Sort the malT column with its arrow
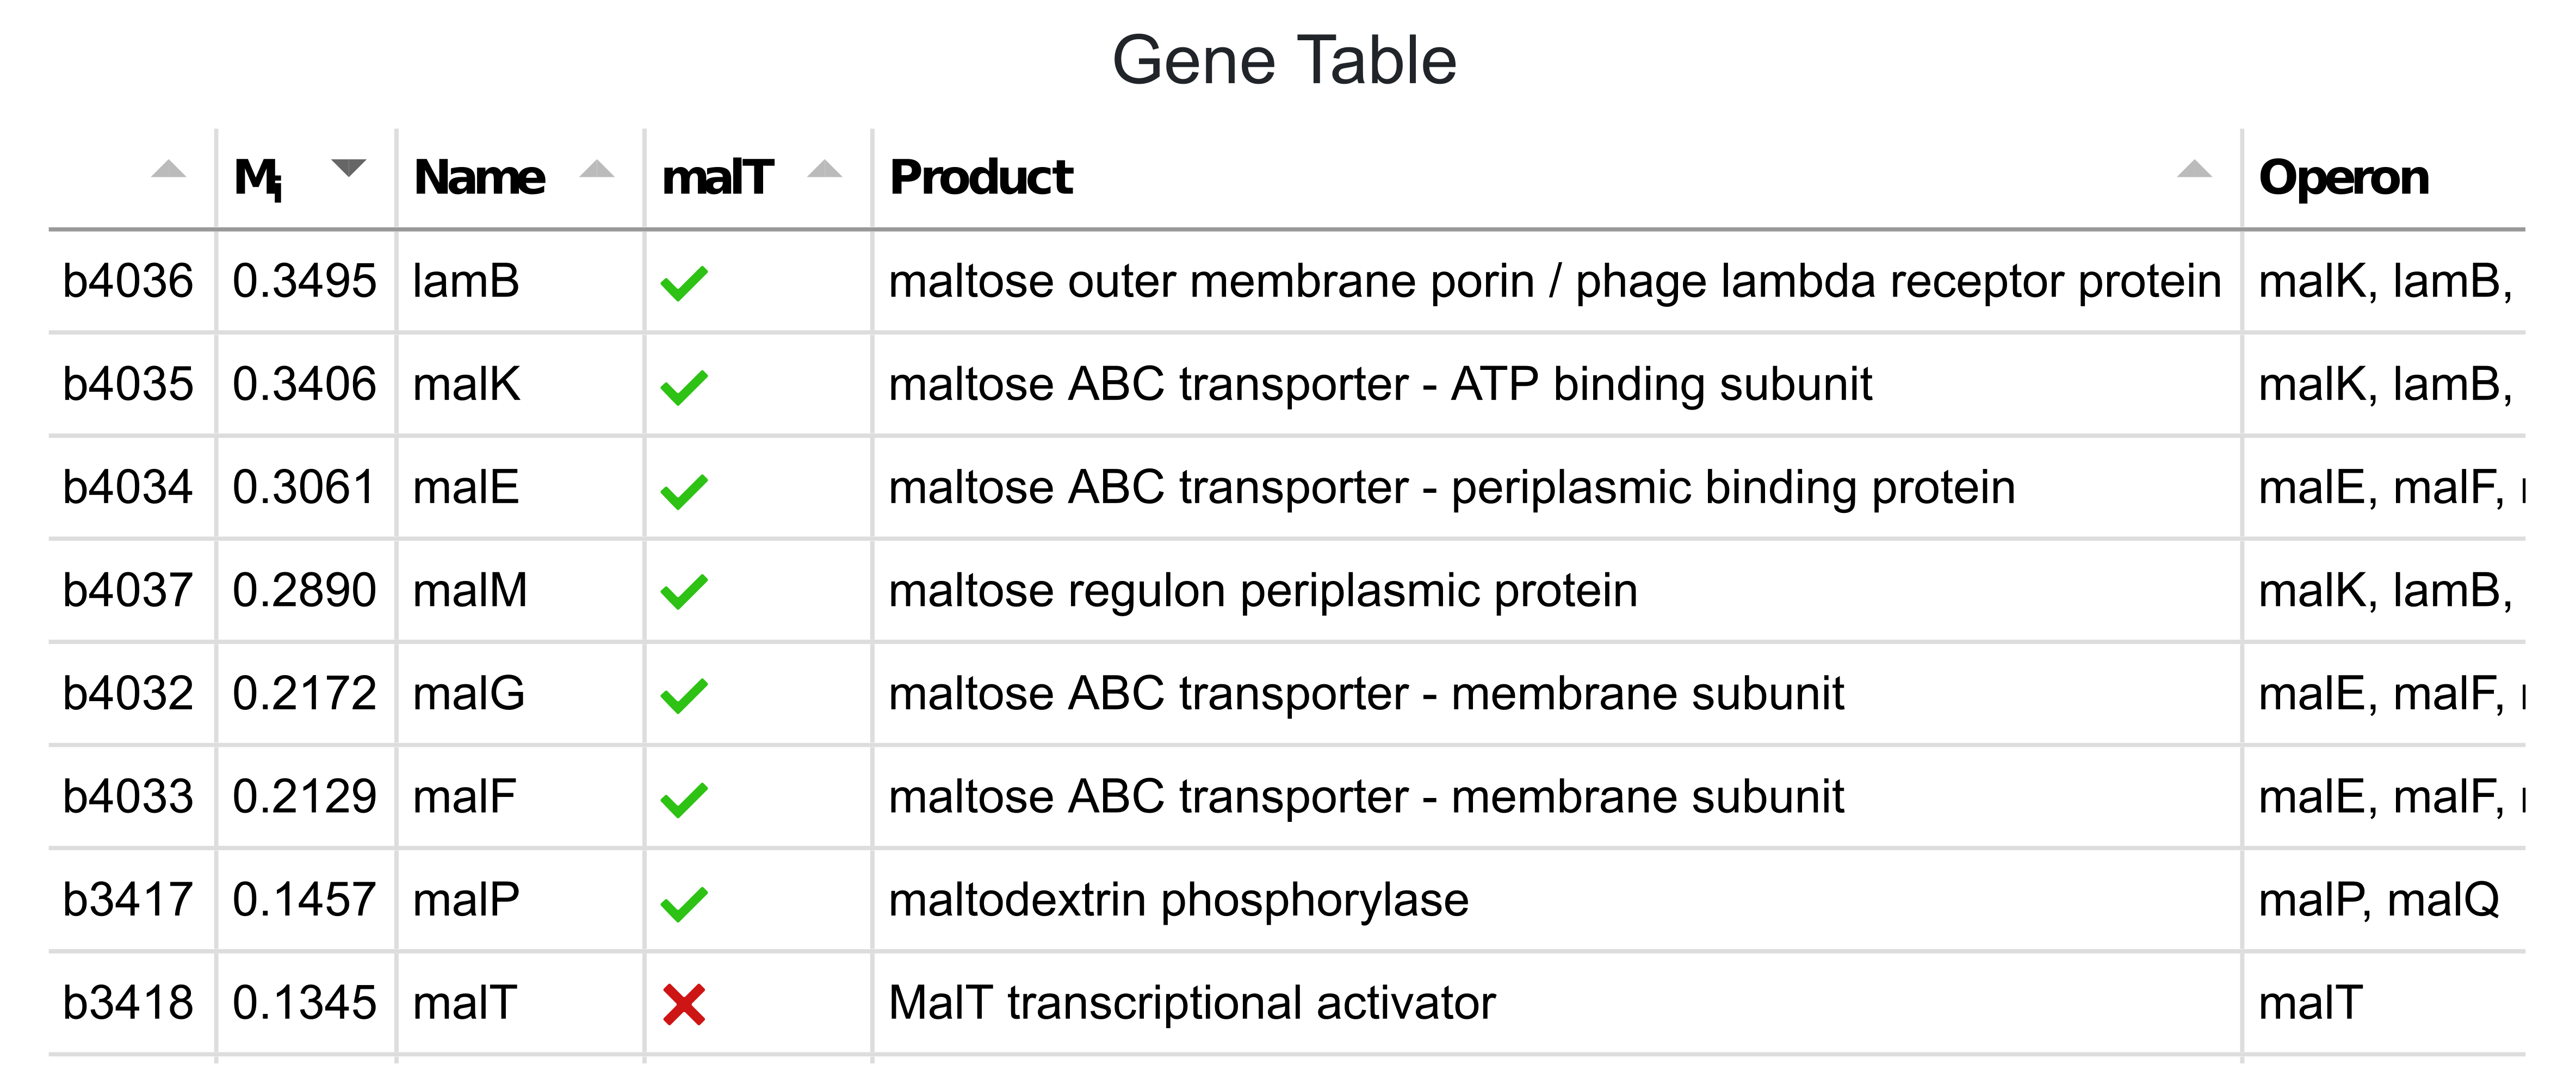The width and height of the screenshot is (2576, 1083). [825, 169]
